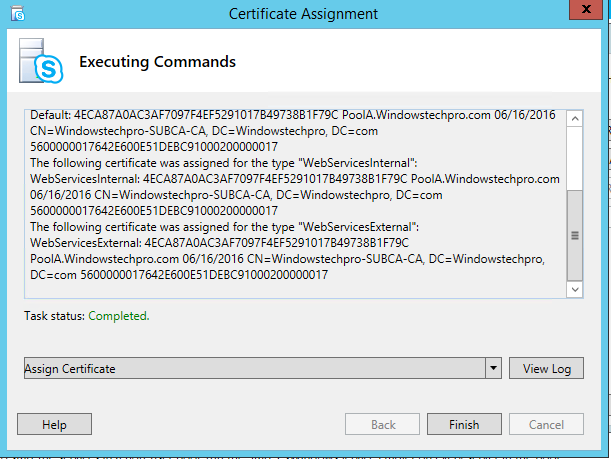Viewport: 611px width, 459px height.
Task: Click the Skype server icon beside Executing Commands
Action: pyautogui.click(x=41, y=61)
